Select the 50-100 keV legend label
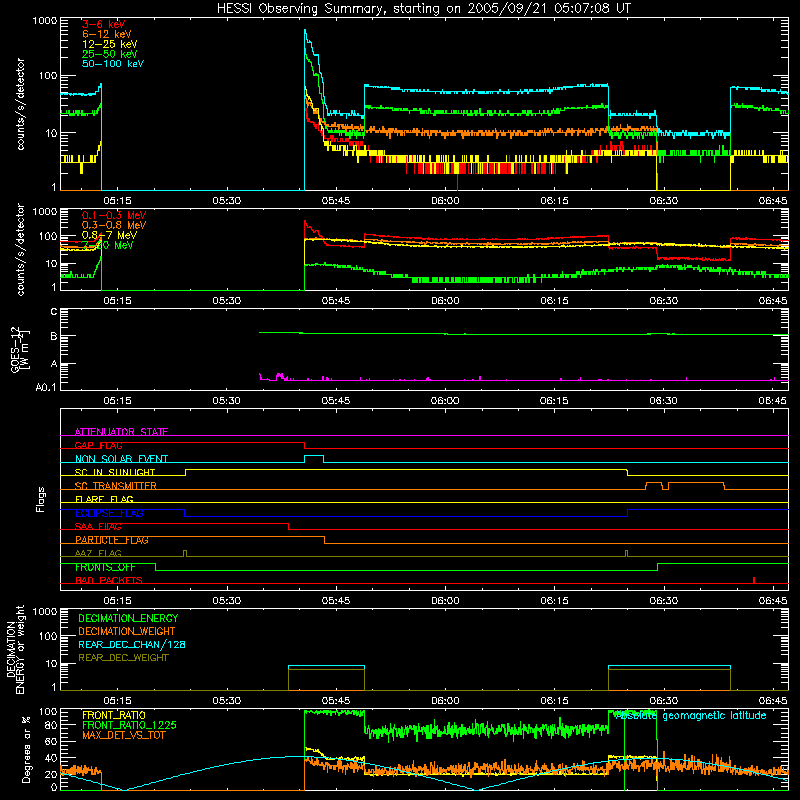 (113, 64)
